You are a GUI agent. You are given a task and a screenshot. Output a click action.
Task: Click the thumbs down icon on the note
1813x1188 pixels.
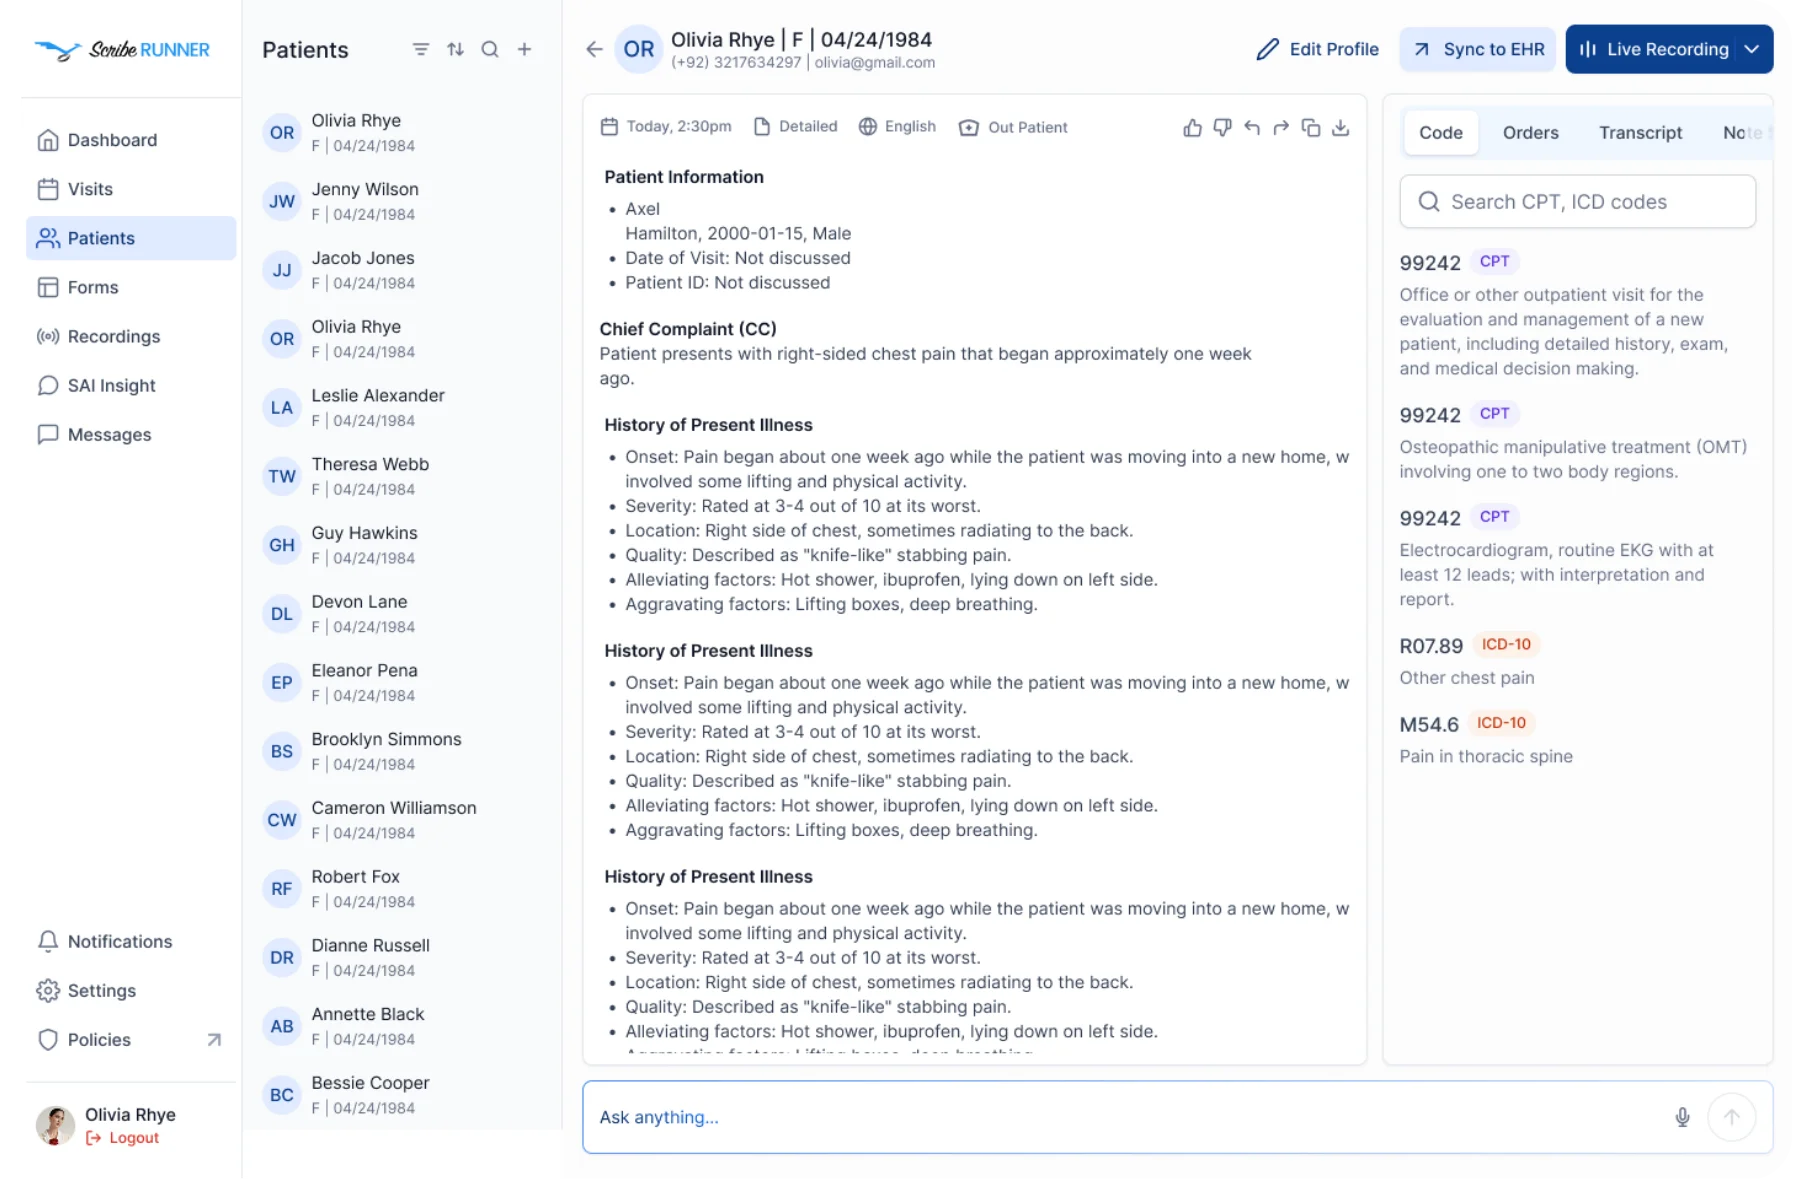pyautogui.click(x=1222, y=128)
